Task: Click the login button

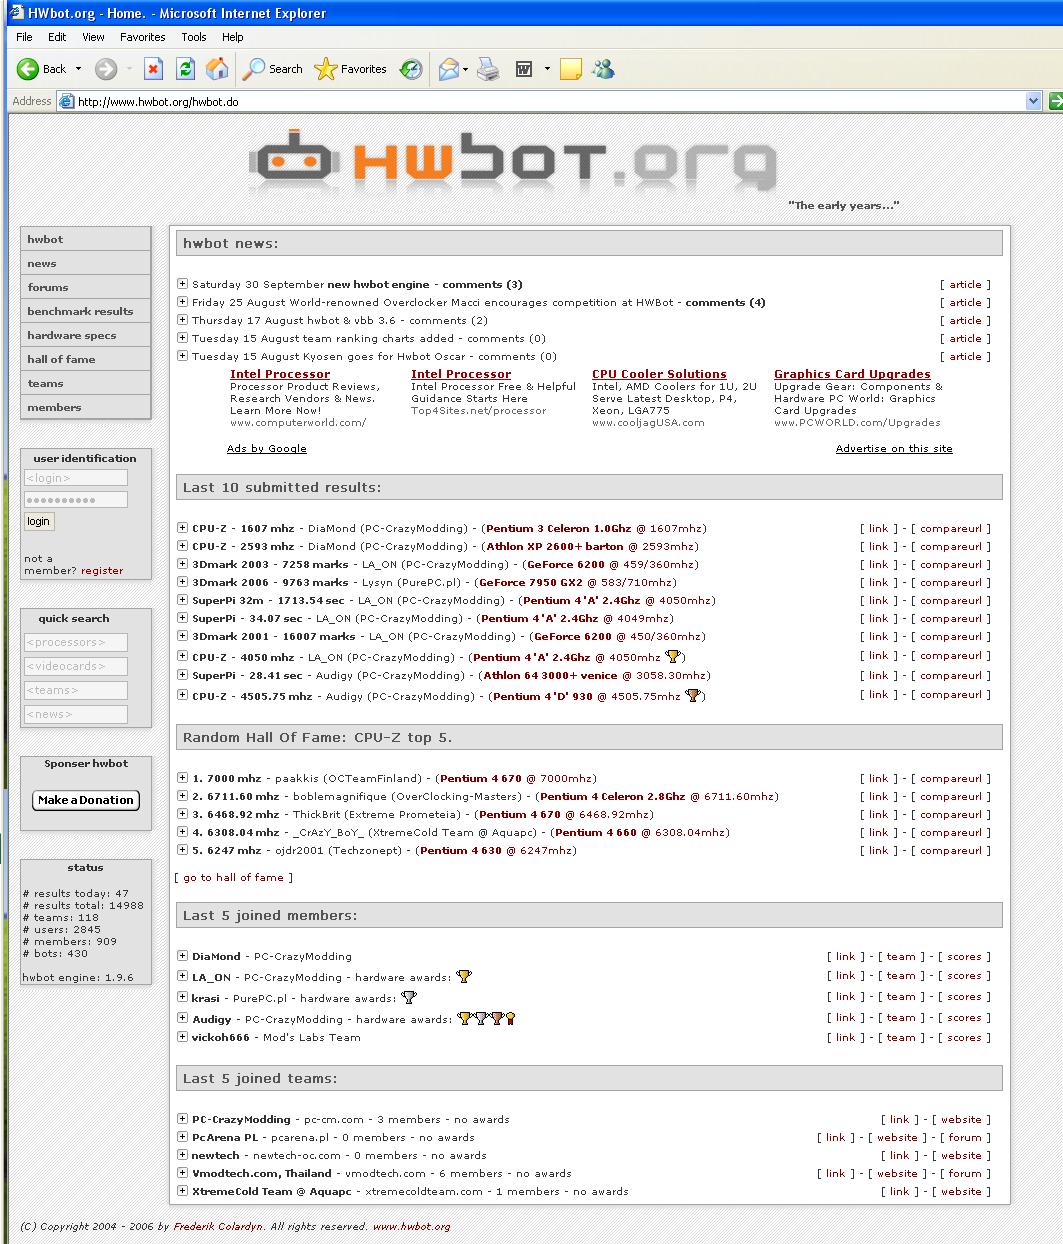Action: pyautogui.click(x=39, y=521)
